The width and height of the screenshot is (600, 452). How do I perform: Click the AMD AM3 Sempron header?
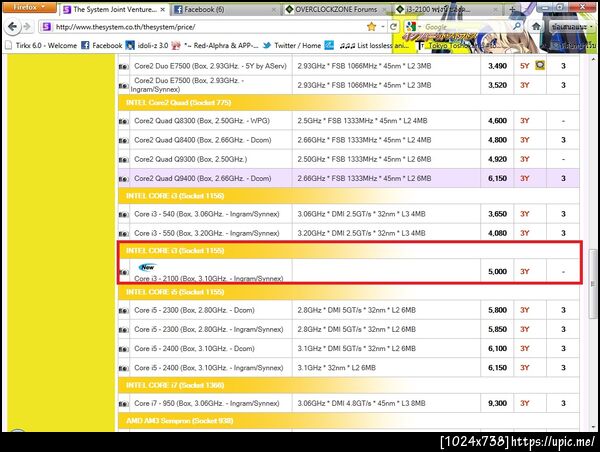tap(179, 421)
